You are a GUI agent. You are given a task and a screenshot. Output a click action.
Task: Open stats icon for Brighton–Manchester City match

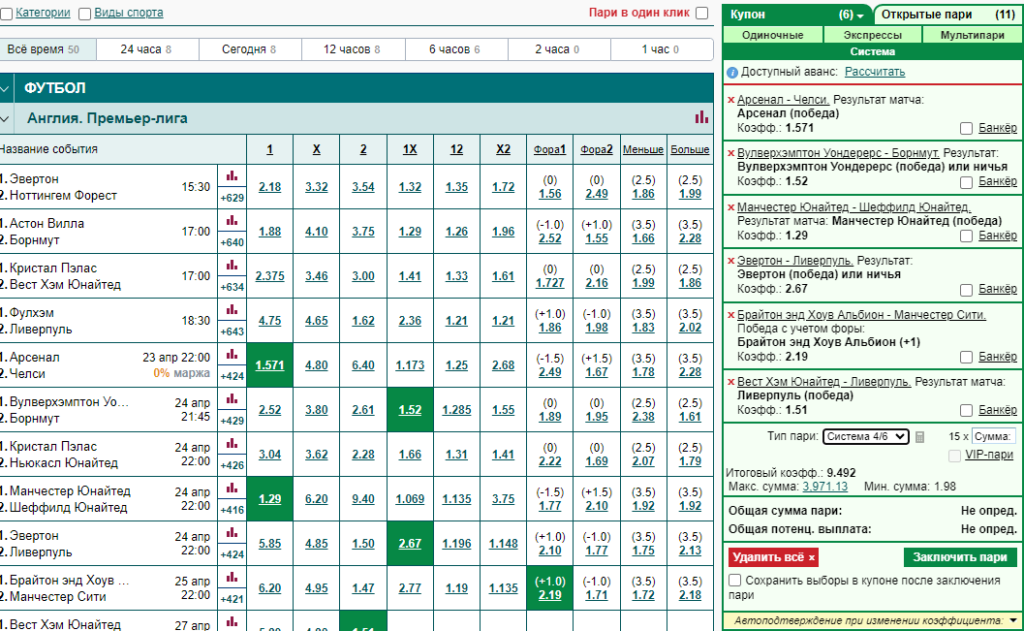[x=232, y=577]
